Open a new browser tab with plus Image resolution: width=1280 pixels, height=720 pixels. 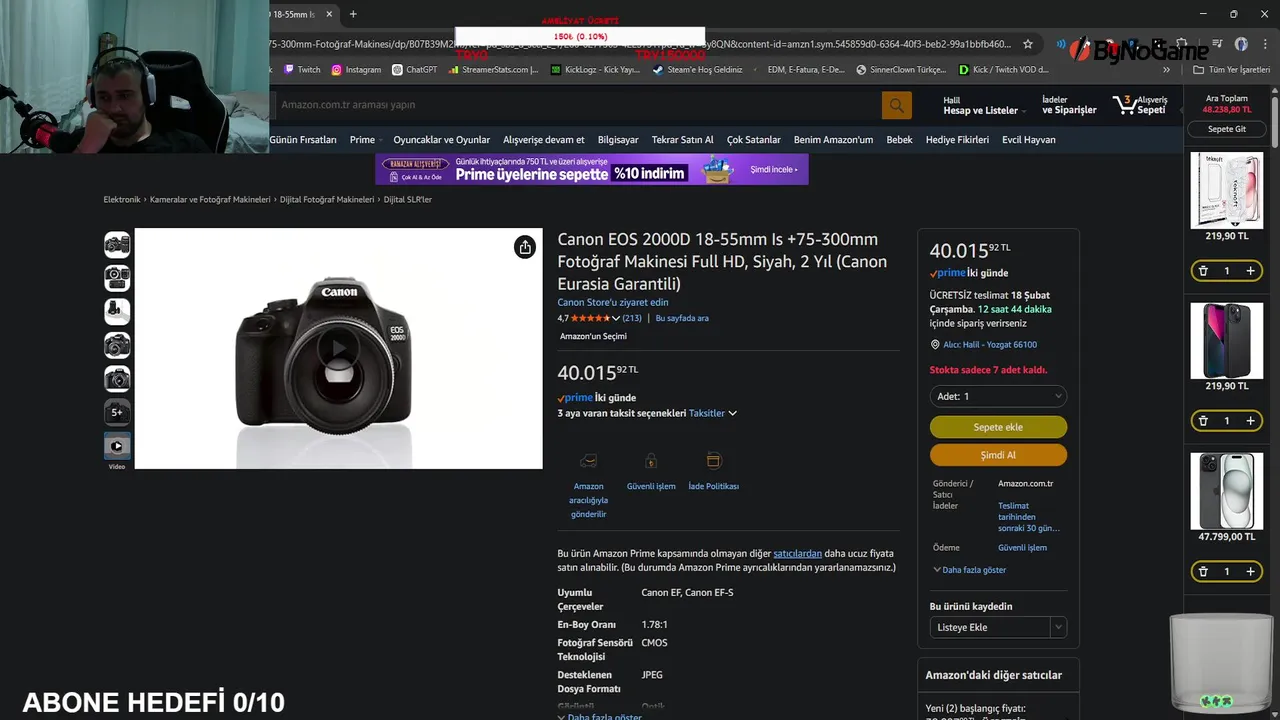[353, 14]
